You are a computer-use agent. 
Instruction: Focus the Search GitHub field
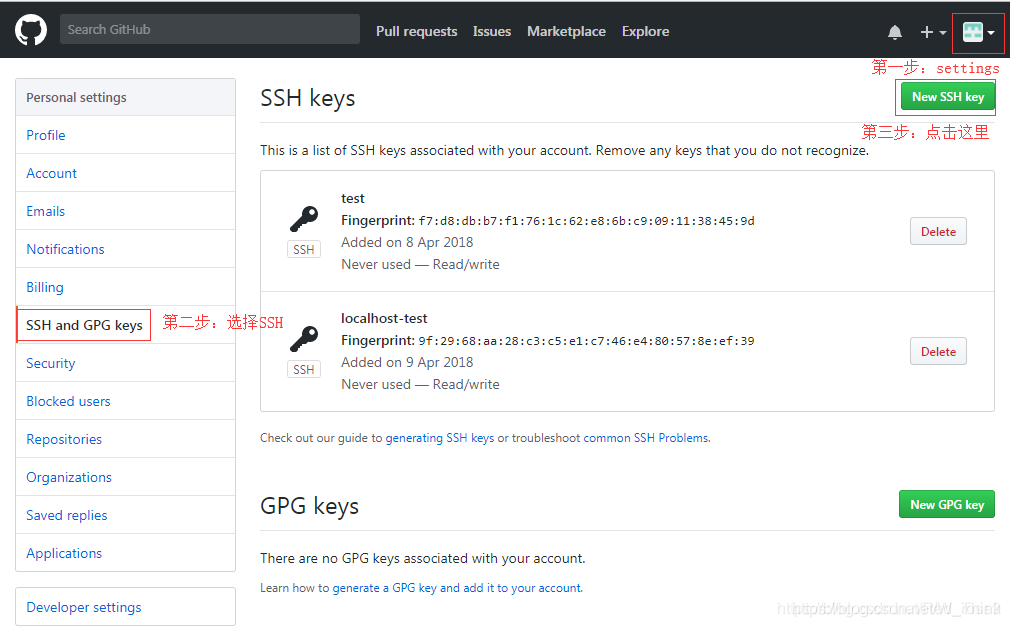[209, 29]
